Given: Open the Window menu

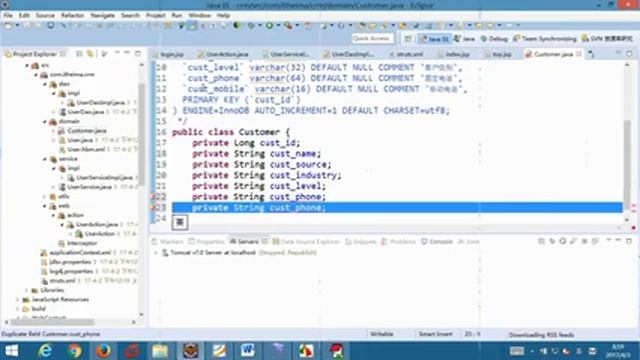Looking at the screenshot, I should click(x=199, y=15).
